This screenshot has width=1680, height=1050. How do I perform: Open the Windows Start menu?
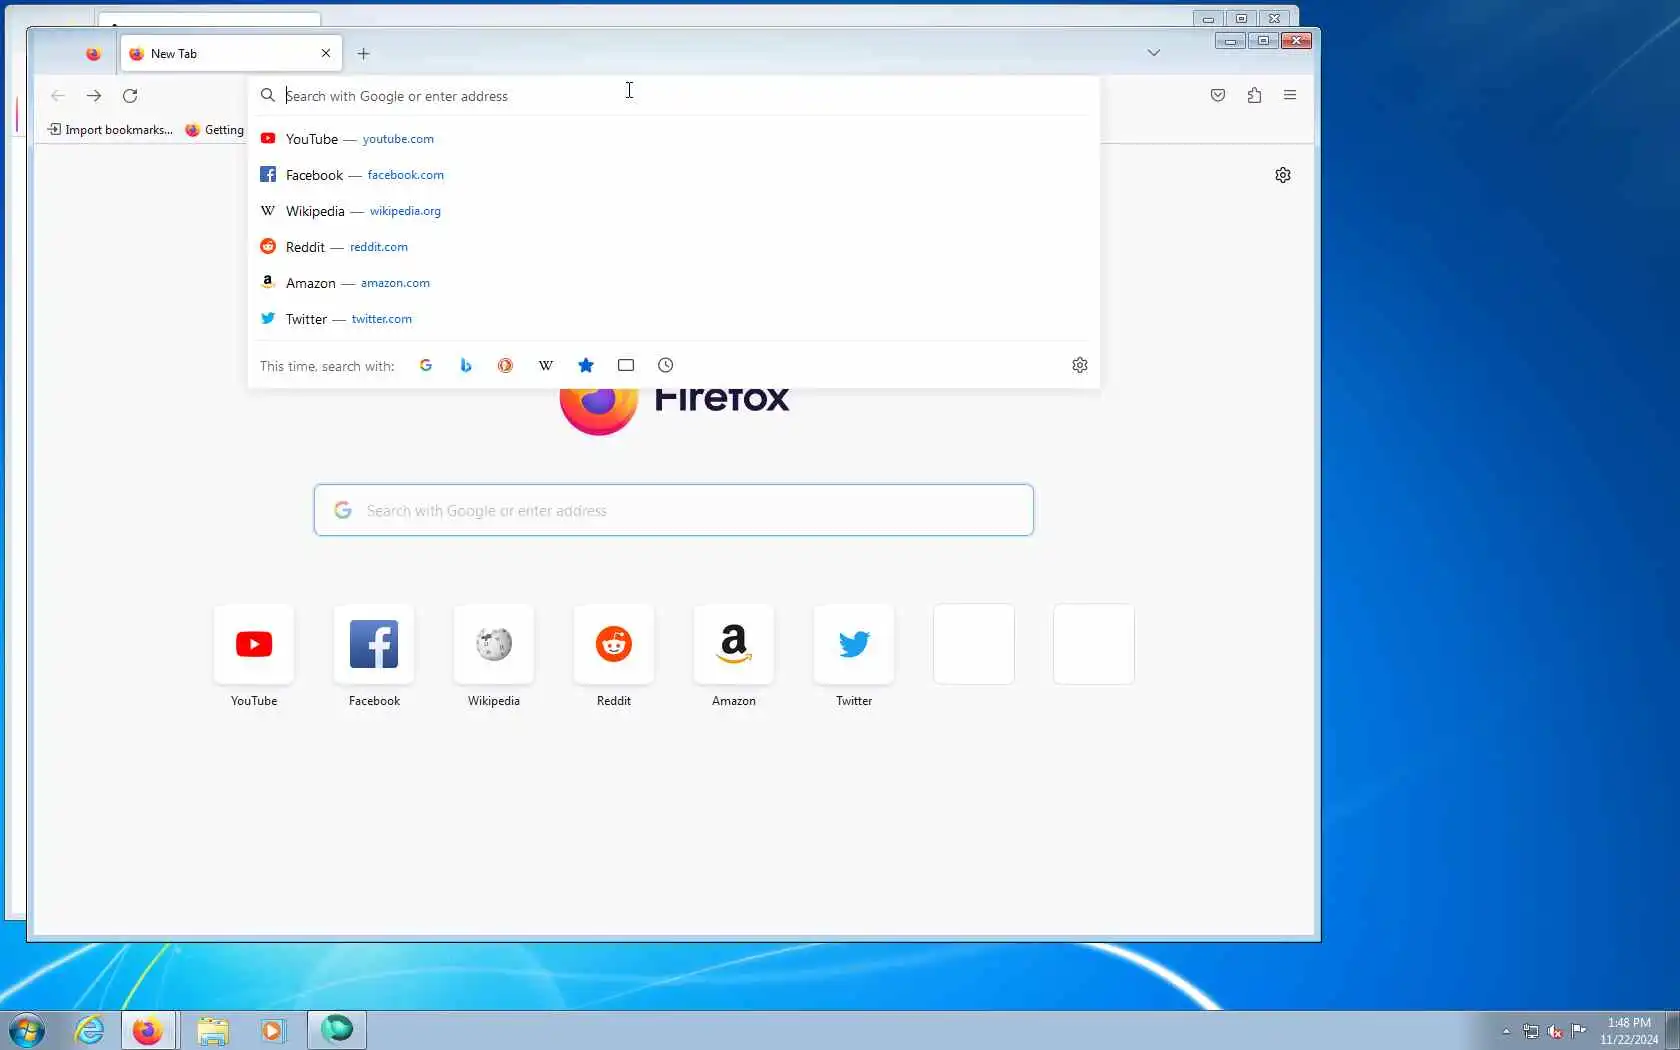(x=27, y=1030)
